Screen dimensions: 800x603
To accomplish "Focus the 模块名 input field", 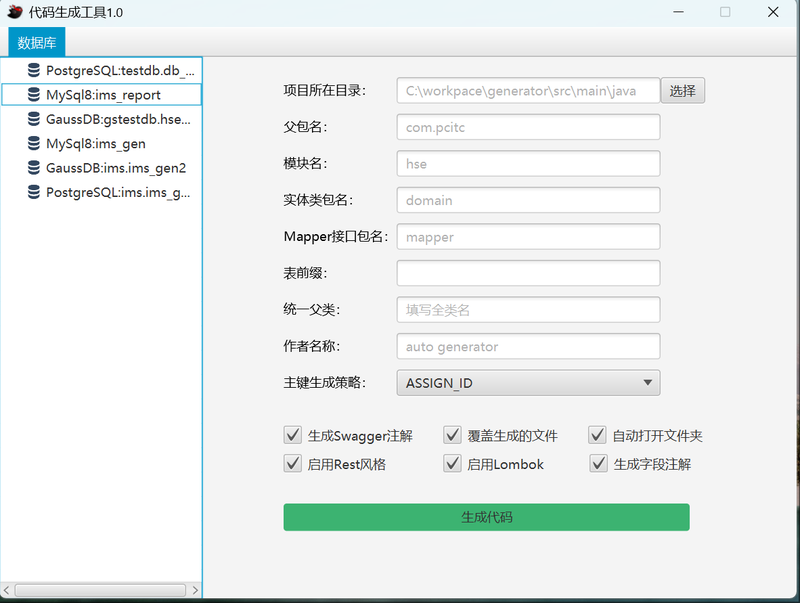I will point(528,164).
